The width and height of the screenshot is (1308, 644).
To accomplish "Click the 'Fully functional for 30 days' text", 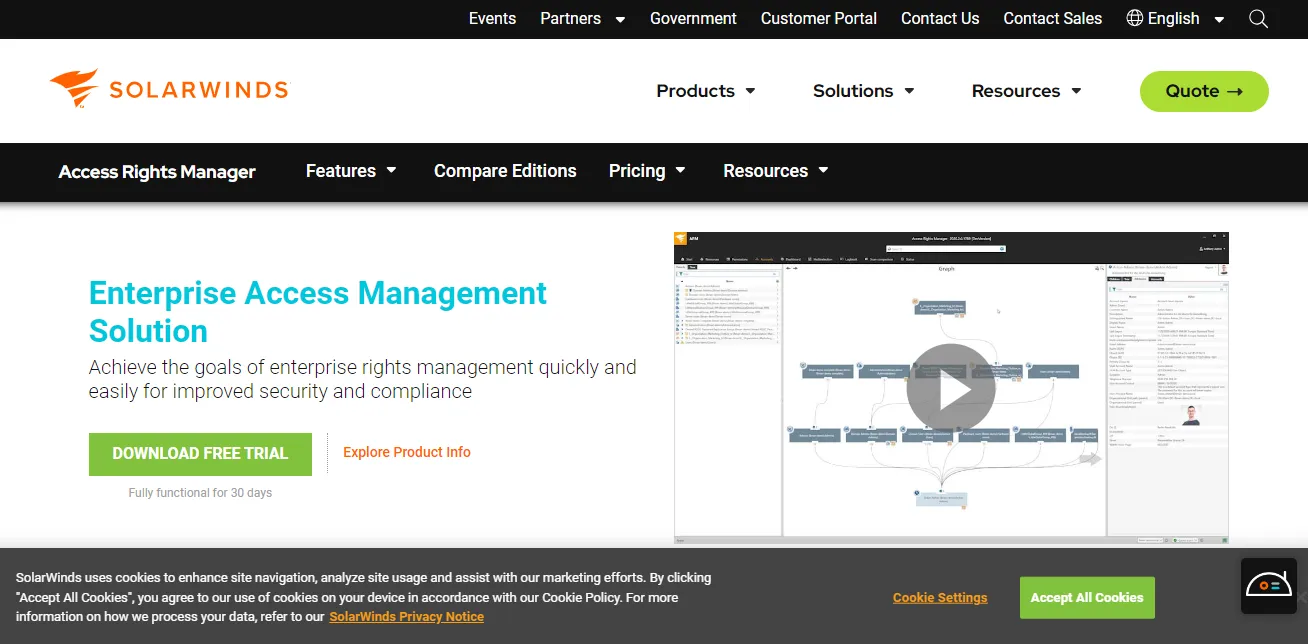I will click(x=200, y=493).
